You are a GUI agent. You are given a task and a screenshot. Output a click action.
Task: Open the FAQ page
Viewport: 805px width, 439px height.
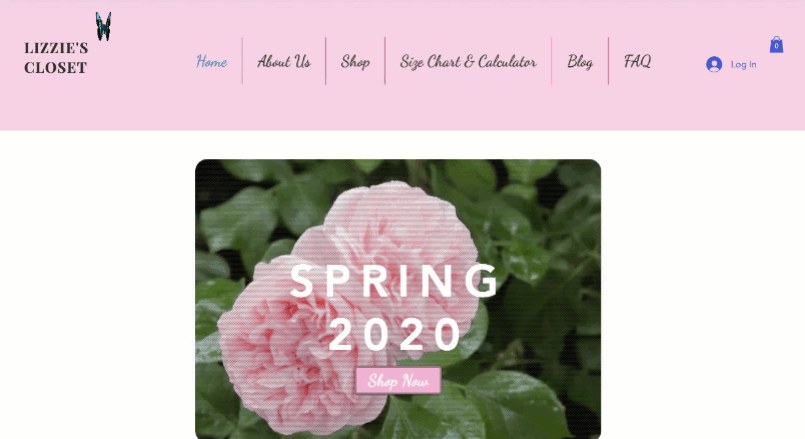[637, 62]
